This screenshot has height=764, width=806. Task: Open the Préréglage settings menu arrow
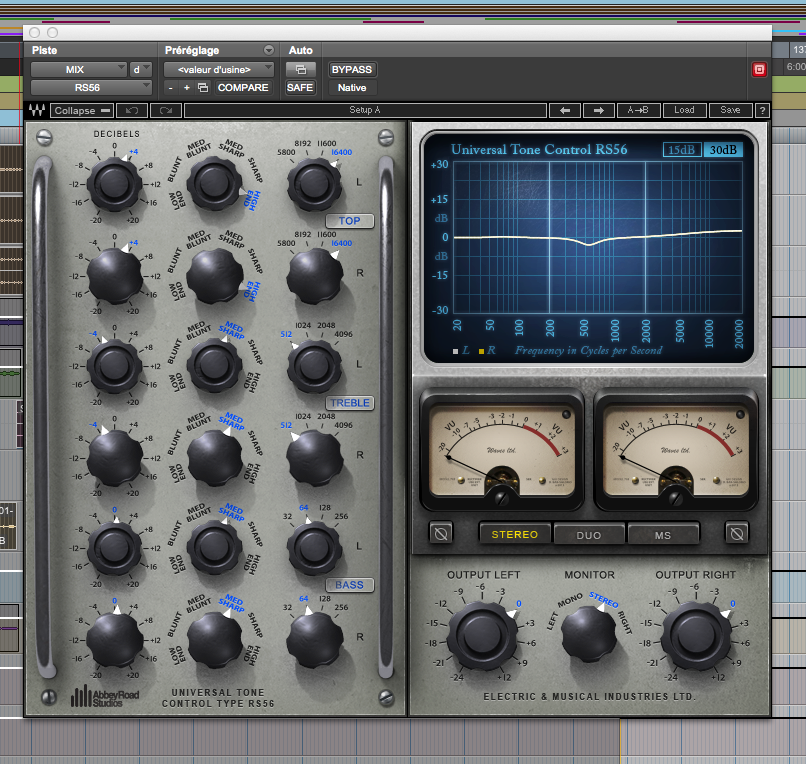click(269, 50)
